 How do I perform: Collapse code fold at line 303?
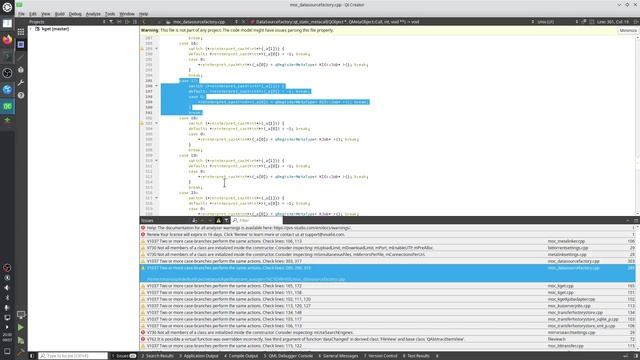click(156, 123)
